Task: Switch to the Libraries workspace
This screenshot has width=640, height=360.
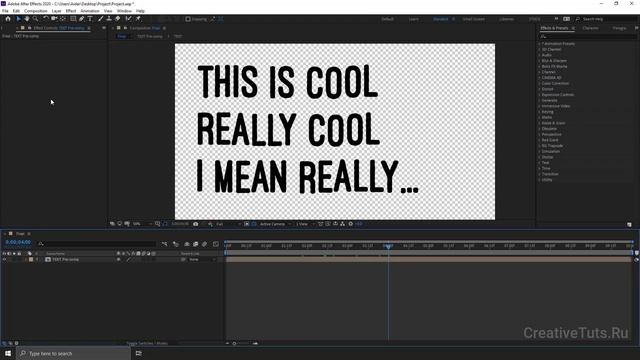Action: click(507, 19)
